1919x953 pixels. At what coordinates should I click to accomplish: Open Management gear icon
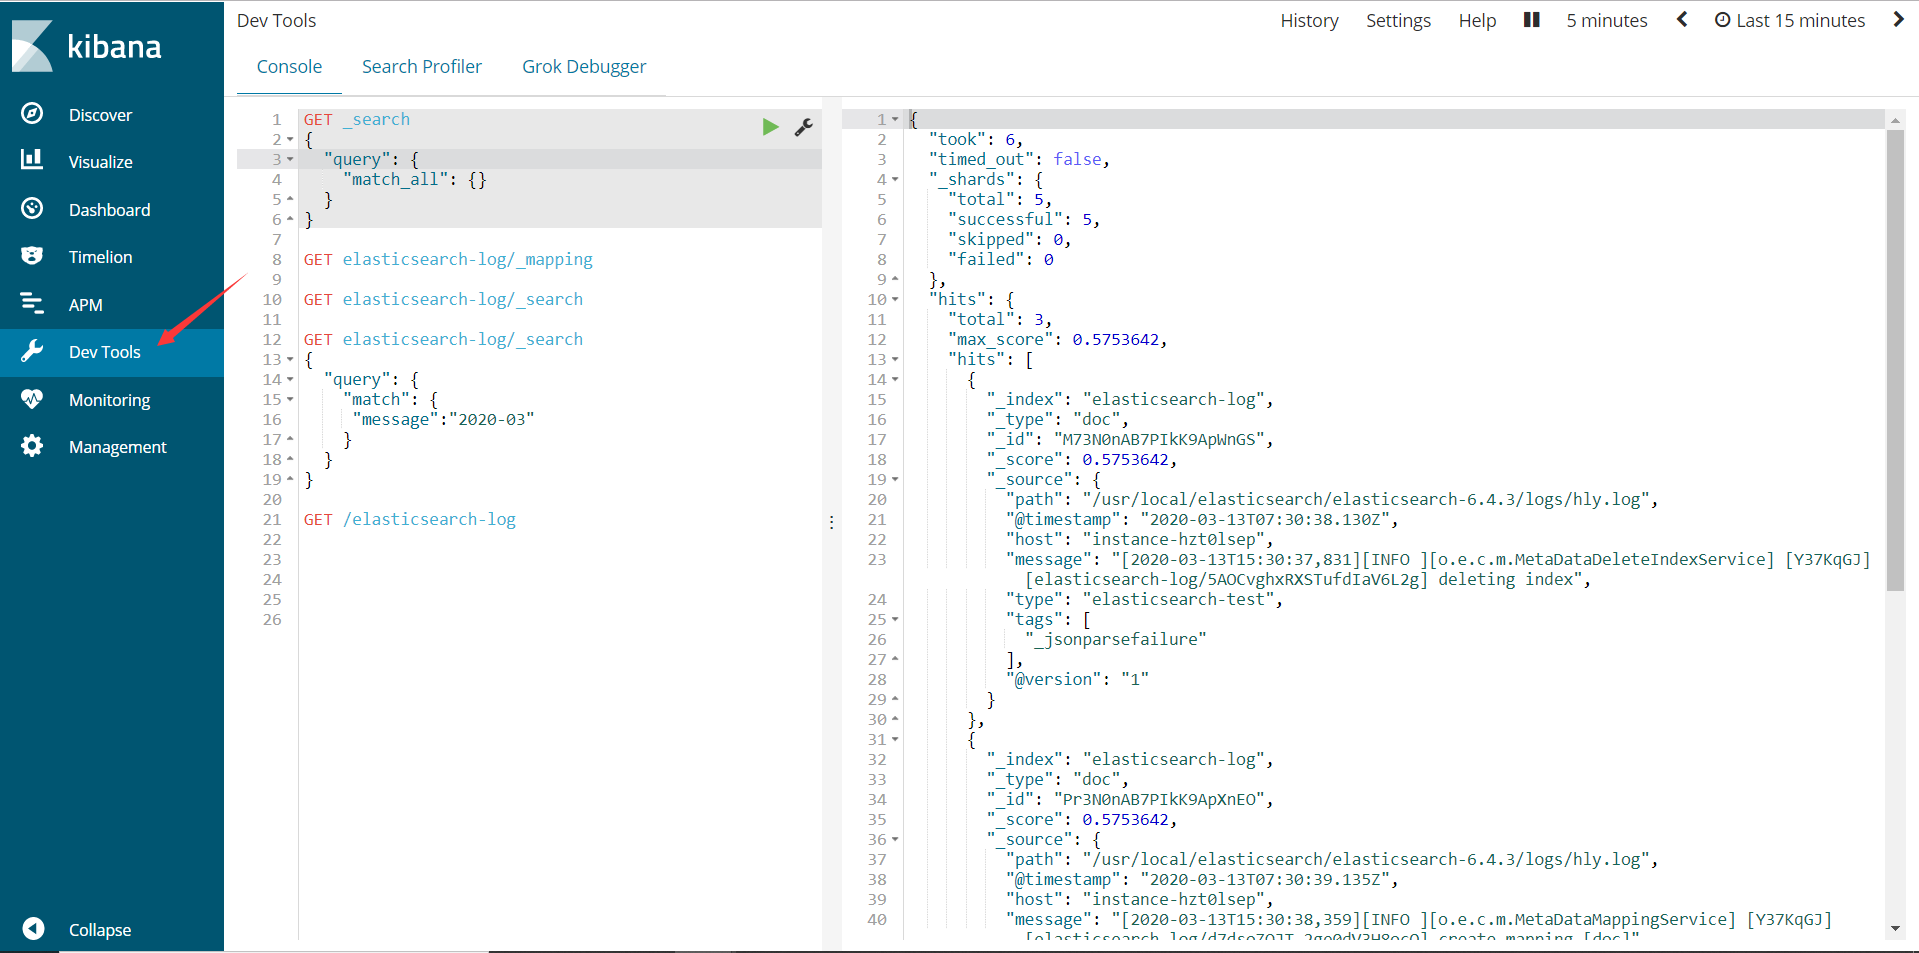32,445
